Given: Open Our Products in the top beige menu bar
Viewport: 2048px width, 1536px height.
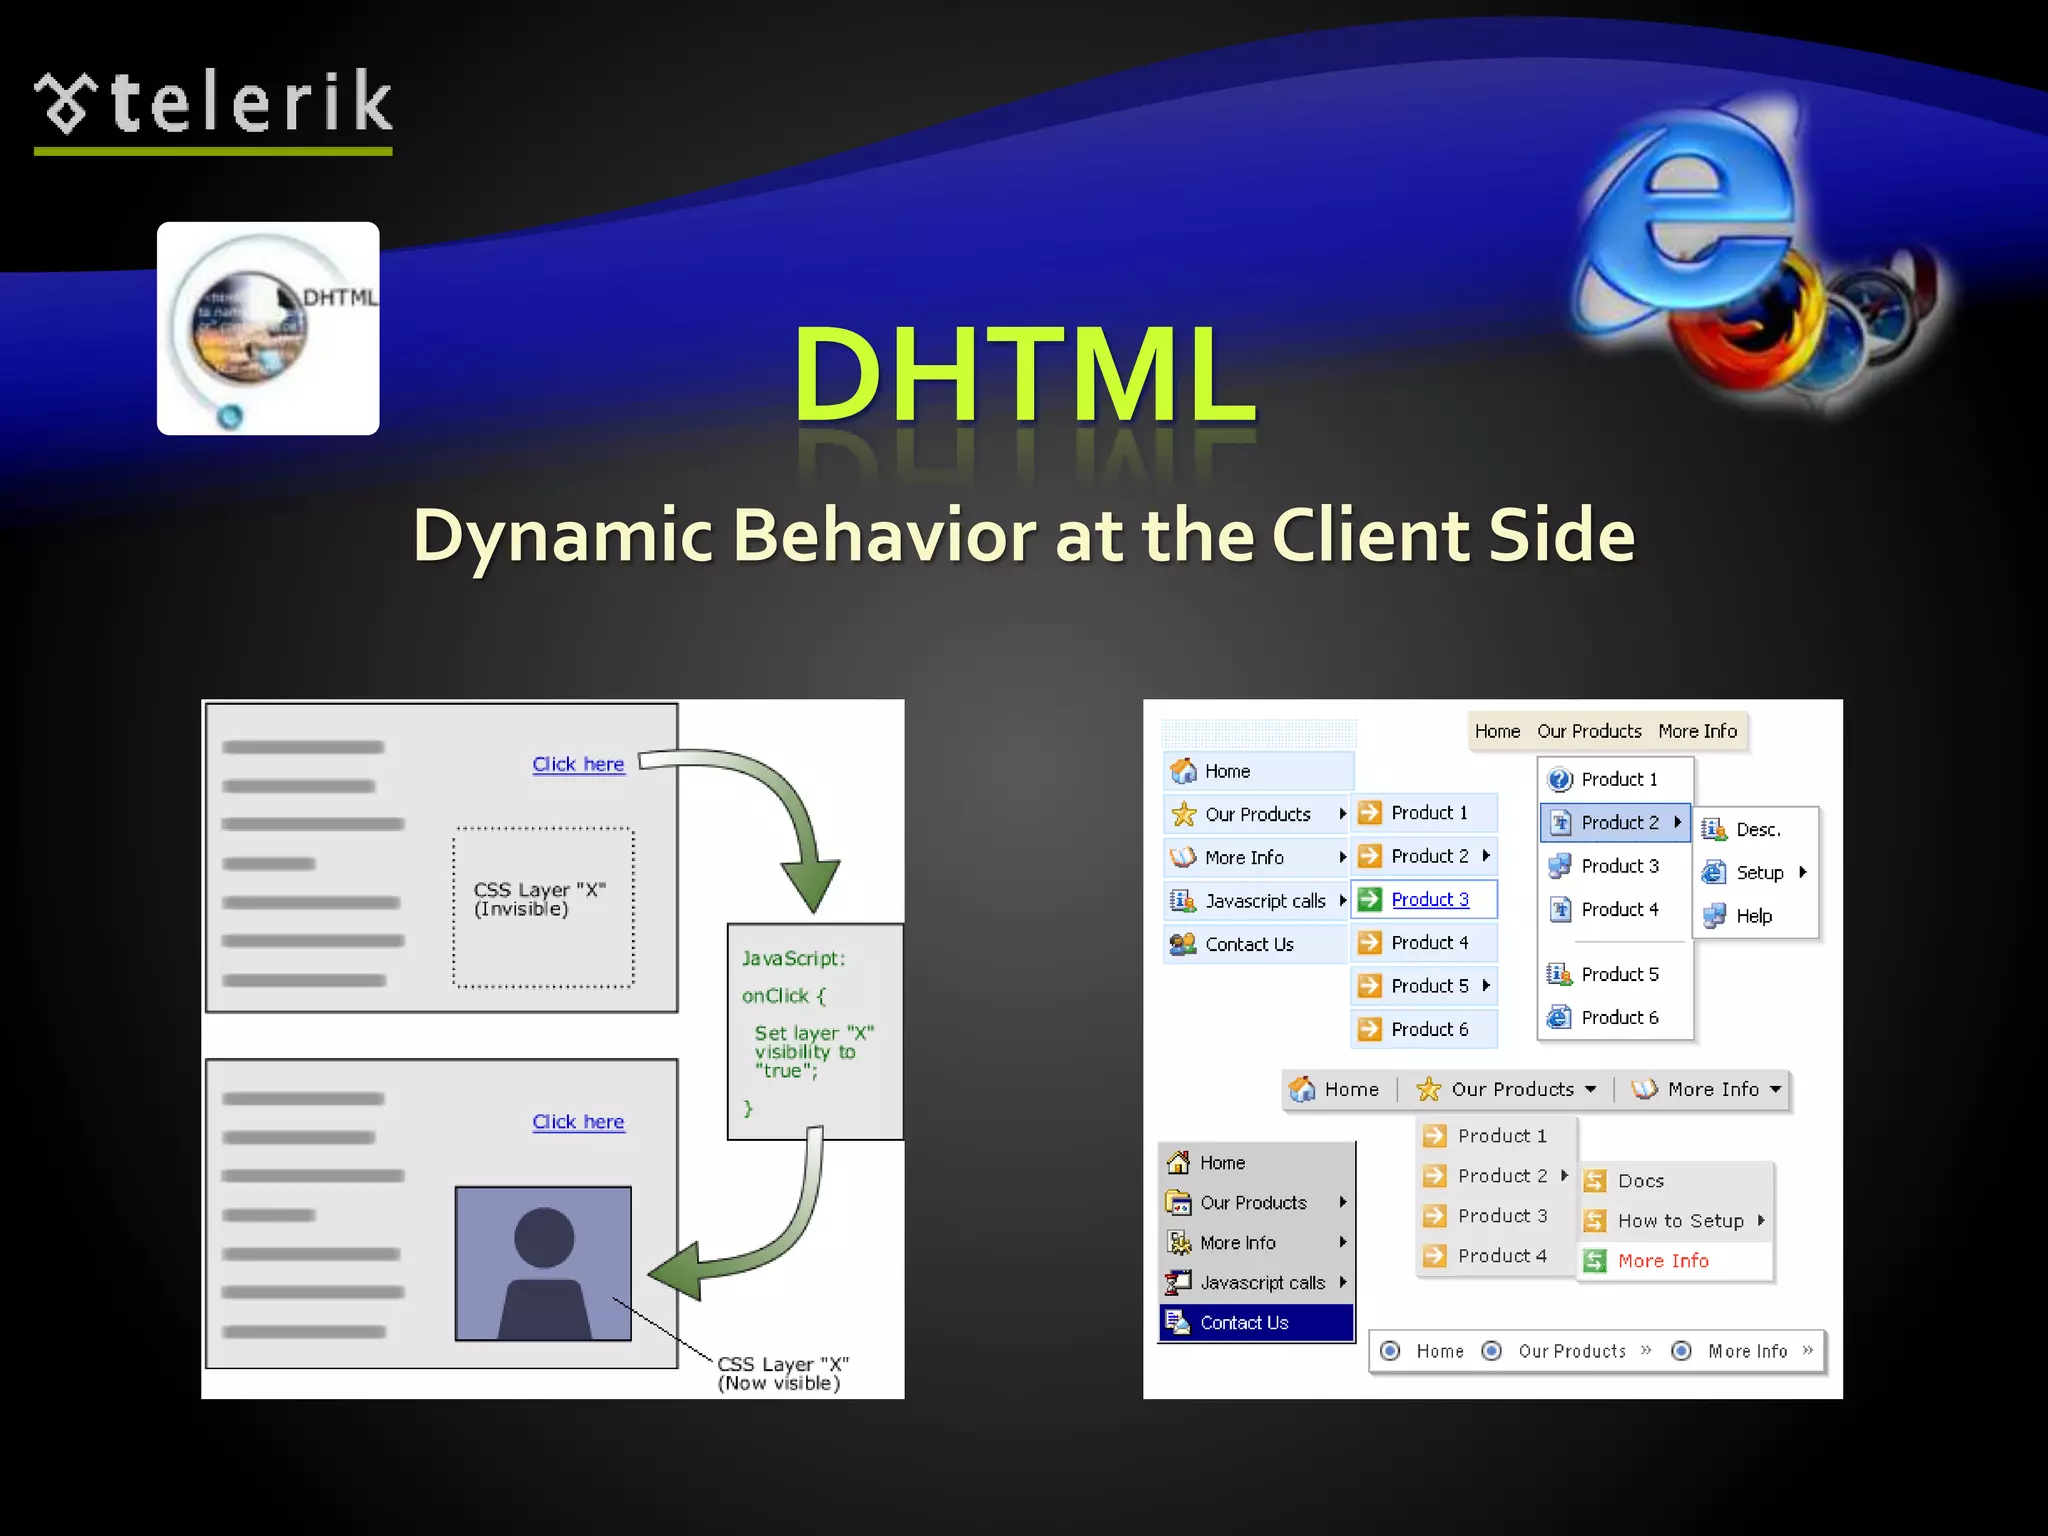Looking at the screenshot, I should [1589, 731].
